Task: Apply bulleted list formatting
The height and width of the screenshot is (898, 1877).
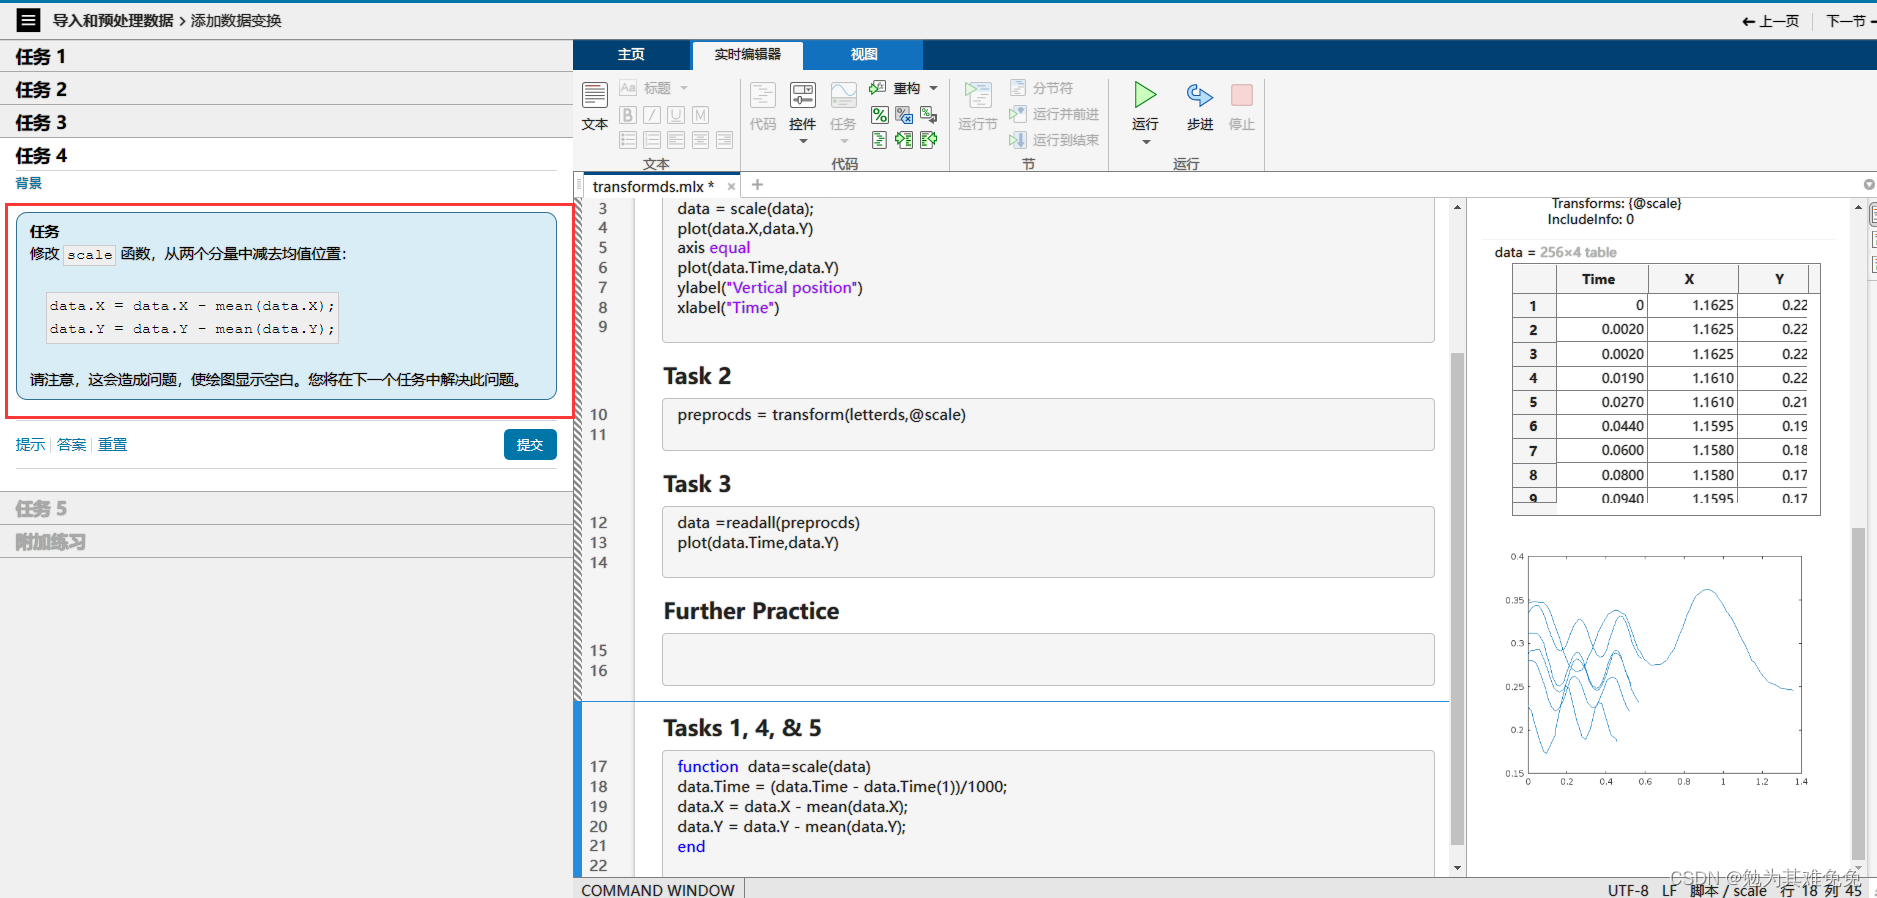Action: tap(628, 140)
